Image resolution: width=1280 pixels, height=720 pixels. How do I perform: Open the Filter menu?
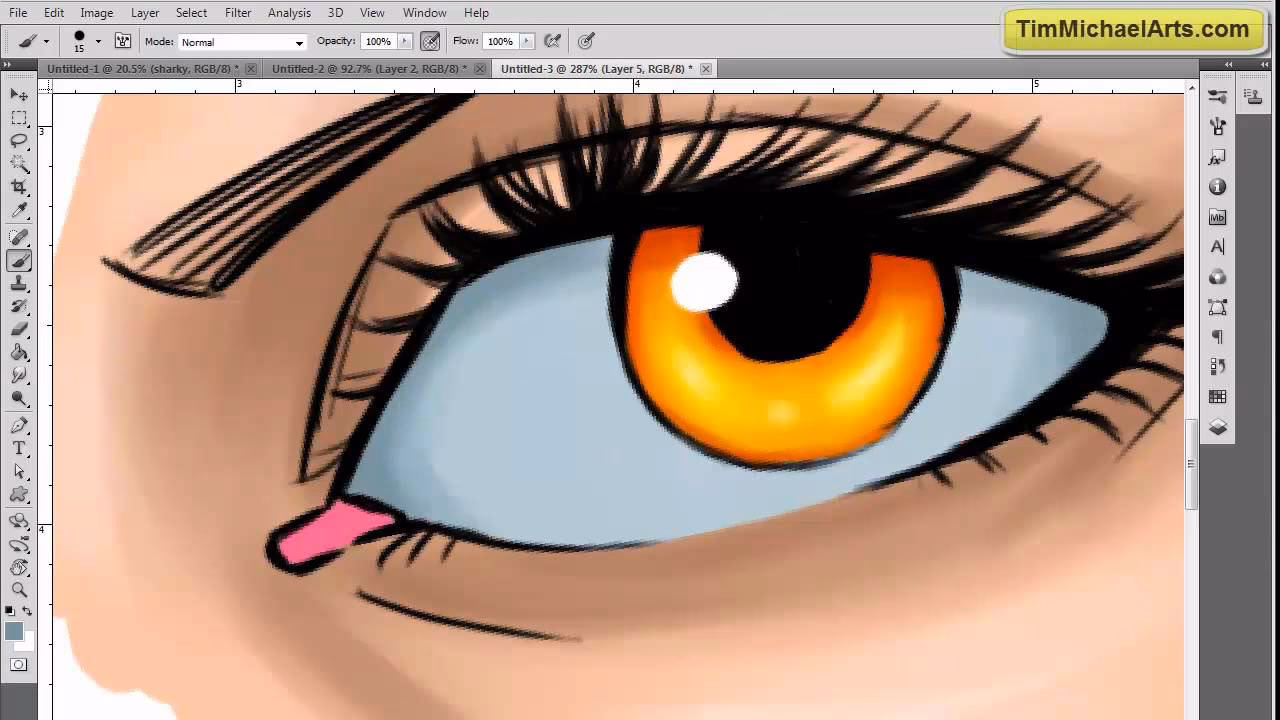(238, 13)
